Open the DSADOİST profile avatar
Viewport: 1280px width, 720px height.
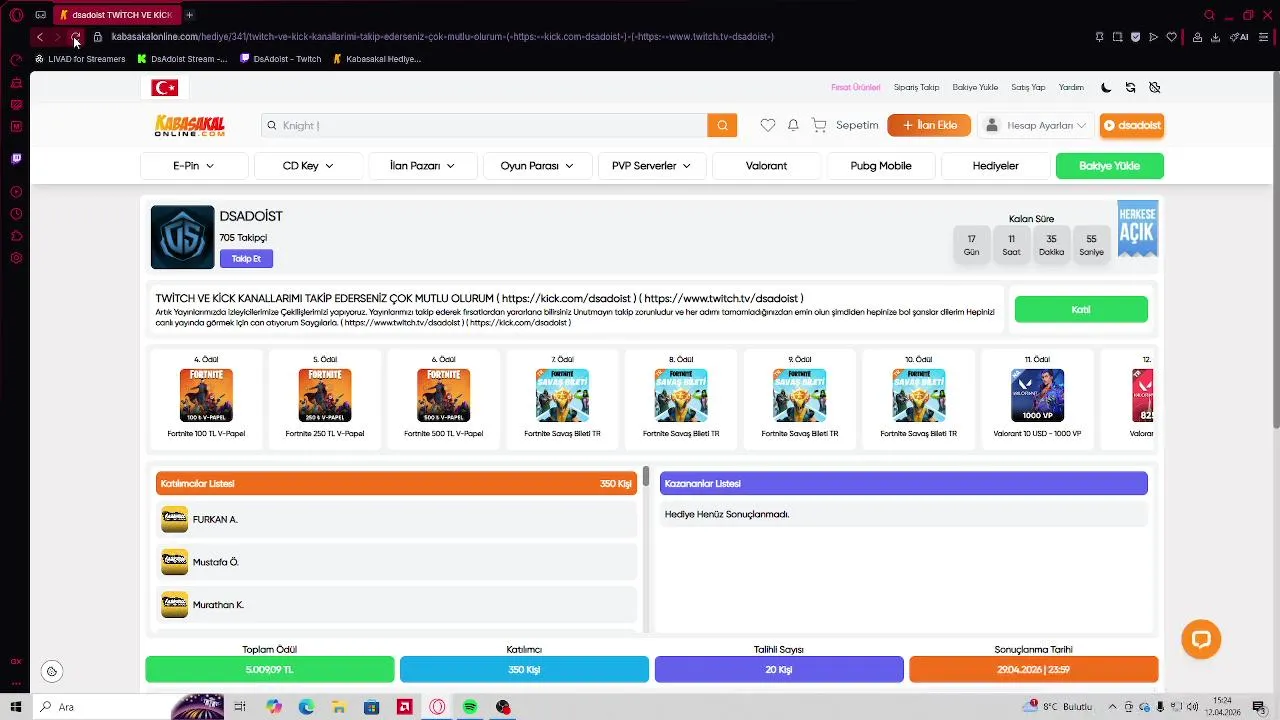(182, 237)
